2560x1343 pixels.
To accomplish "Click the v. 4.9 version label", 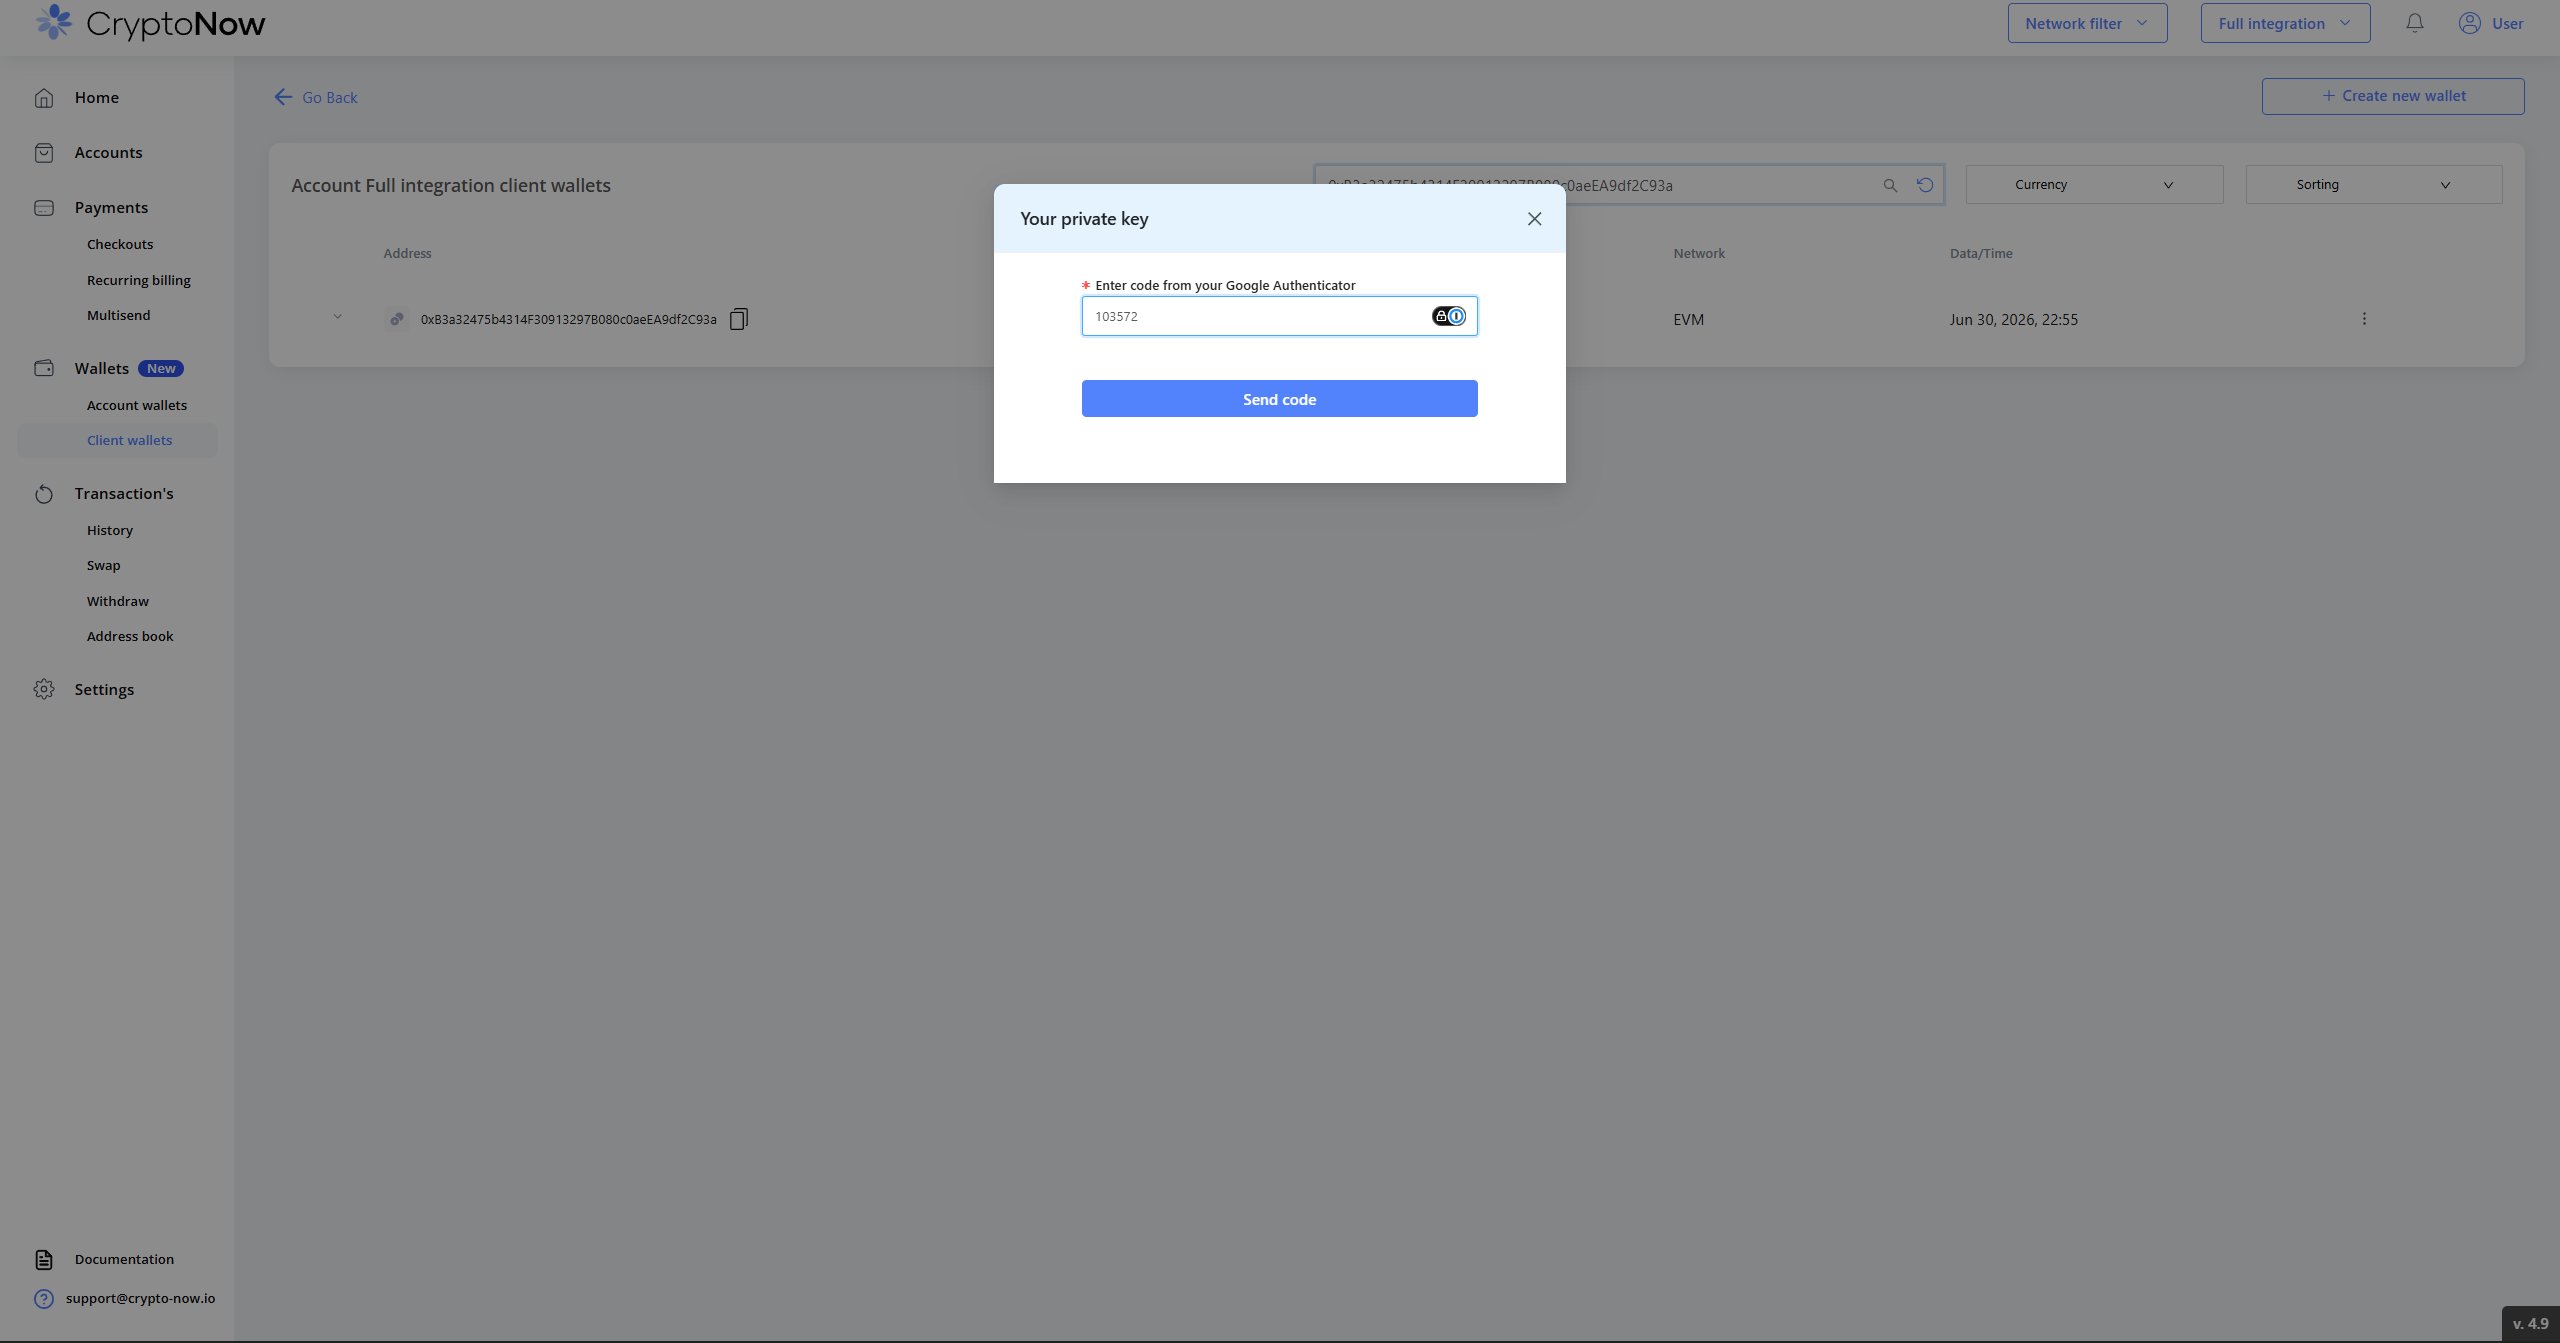I will (2531, 1323).
